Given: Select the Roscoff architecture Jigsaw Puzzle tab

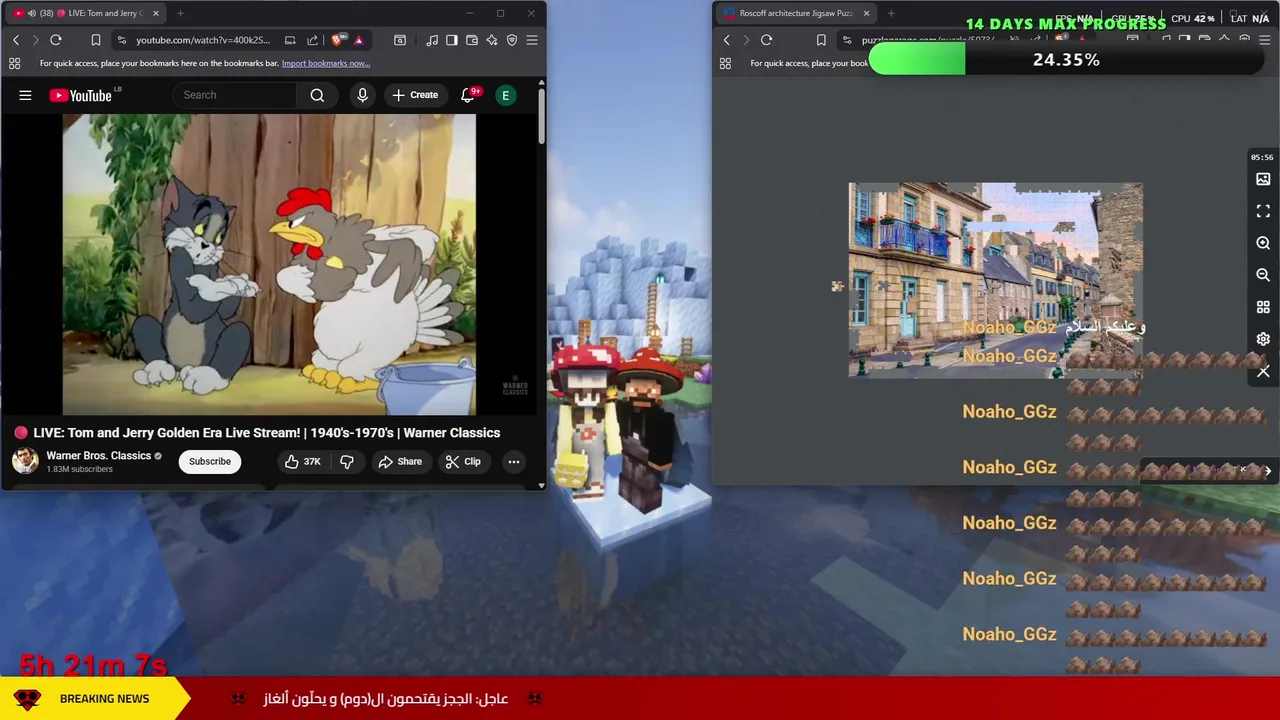Looking at the screenshot, I should coord(795,13).
